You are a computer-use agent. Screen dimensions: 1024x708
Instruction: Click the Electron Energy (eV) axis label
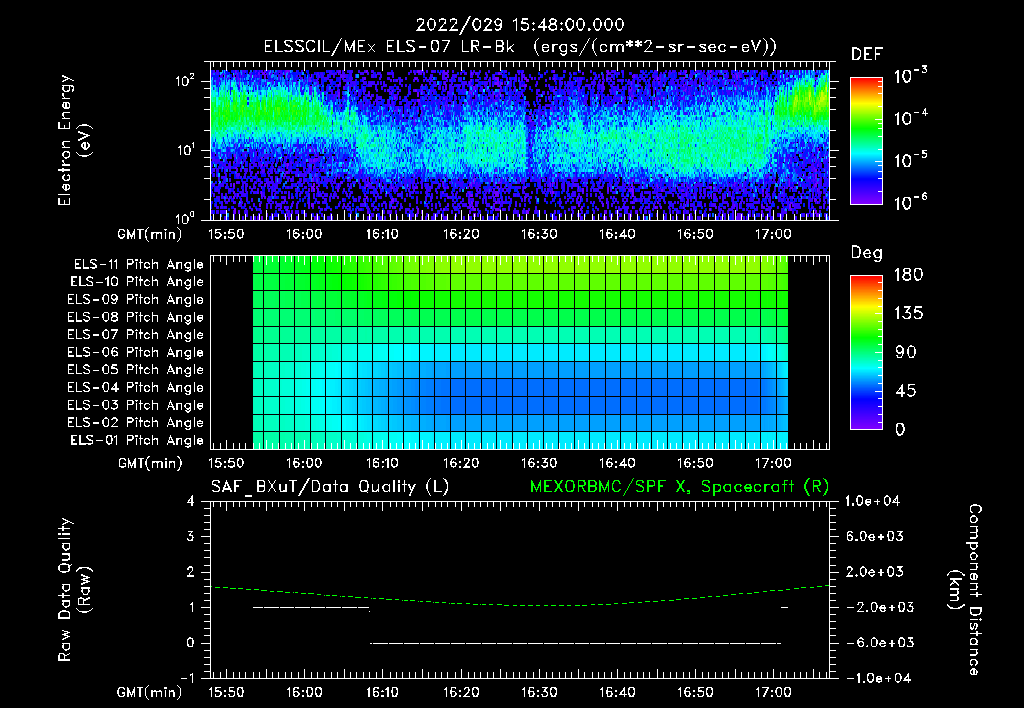(x=74, y=140)
